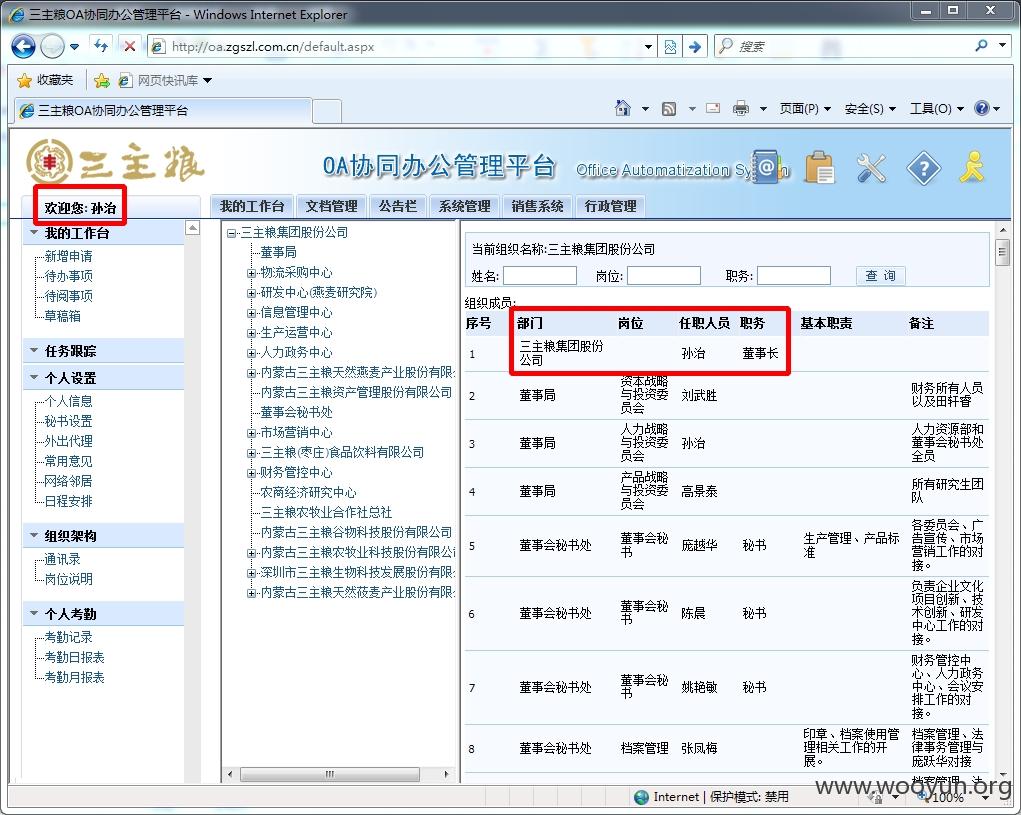Open the 岗位说明 link
The width and height of the screenshot is (1021, 815).
pyautogui.click(x=68, y=579)
